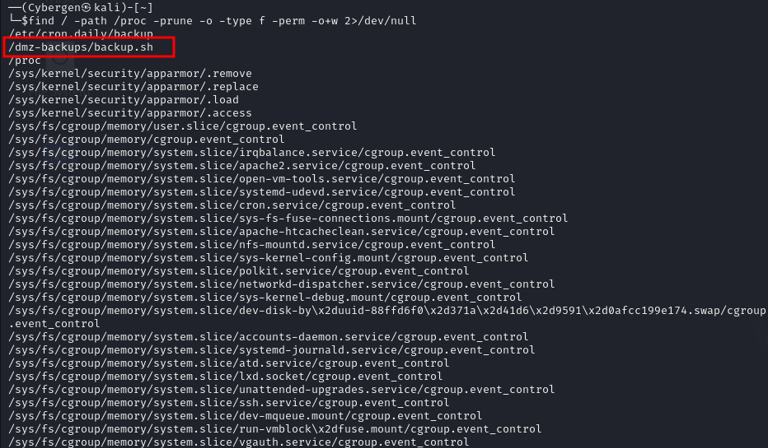Click the apparmor/.load path line

coord(123,100)
